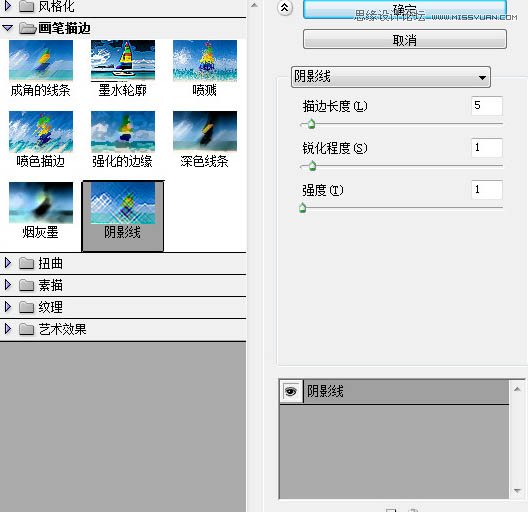Click the filter list scroll-up arrow

(255, 5)
